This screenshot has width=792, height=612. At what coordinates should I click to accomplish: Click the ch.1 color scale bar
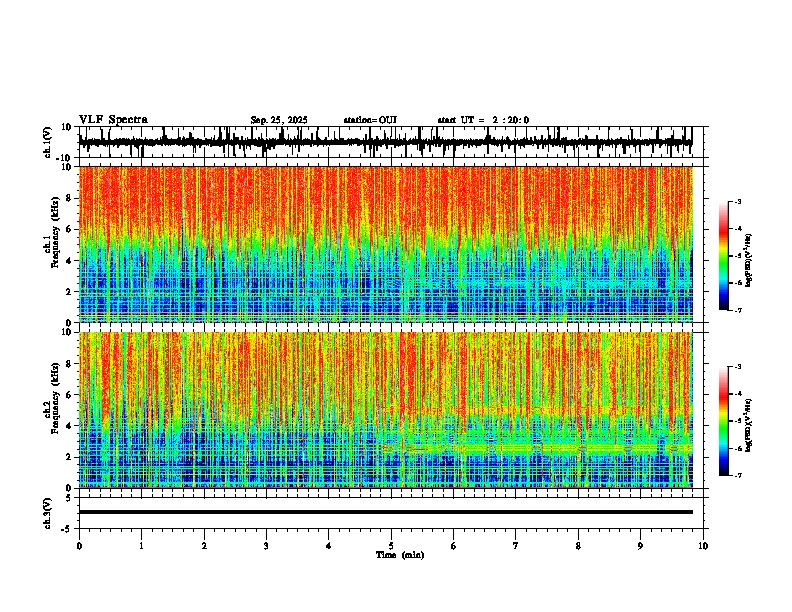click(x=723, y=256)
